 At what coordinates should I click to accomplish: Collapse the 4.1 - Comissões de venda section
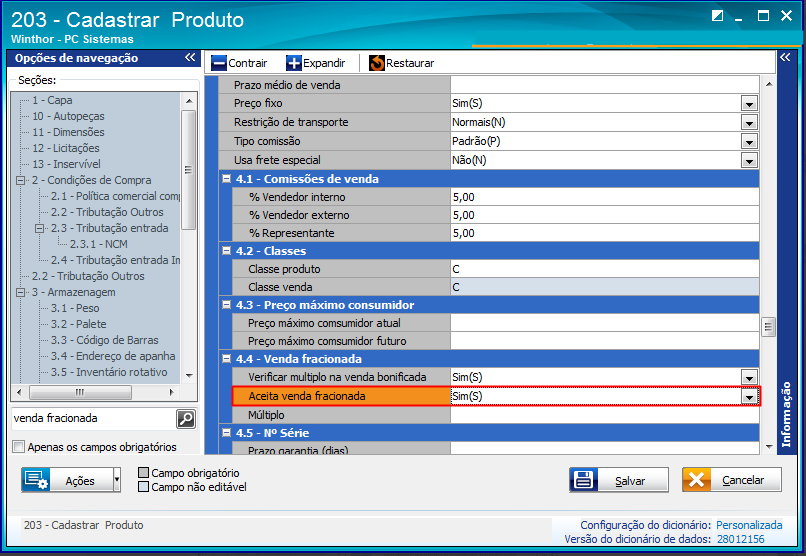226,178
